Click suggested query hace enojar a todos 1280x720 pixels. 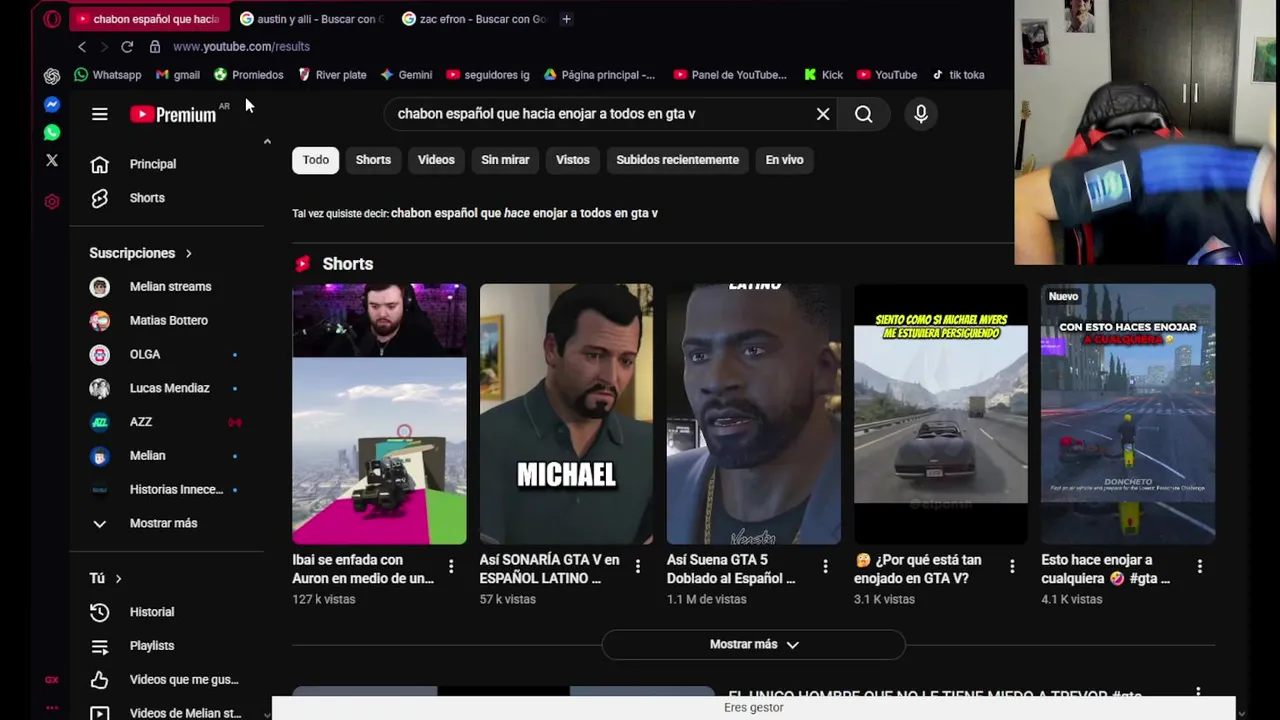click(524, 213)
